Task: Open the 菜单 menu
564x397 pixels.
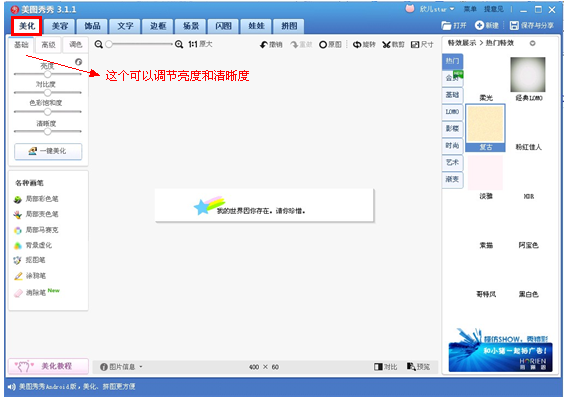Action: pyautogui.click(x=470, y=9)
